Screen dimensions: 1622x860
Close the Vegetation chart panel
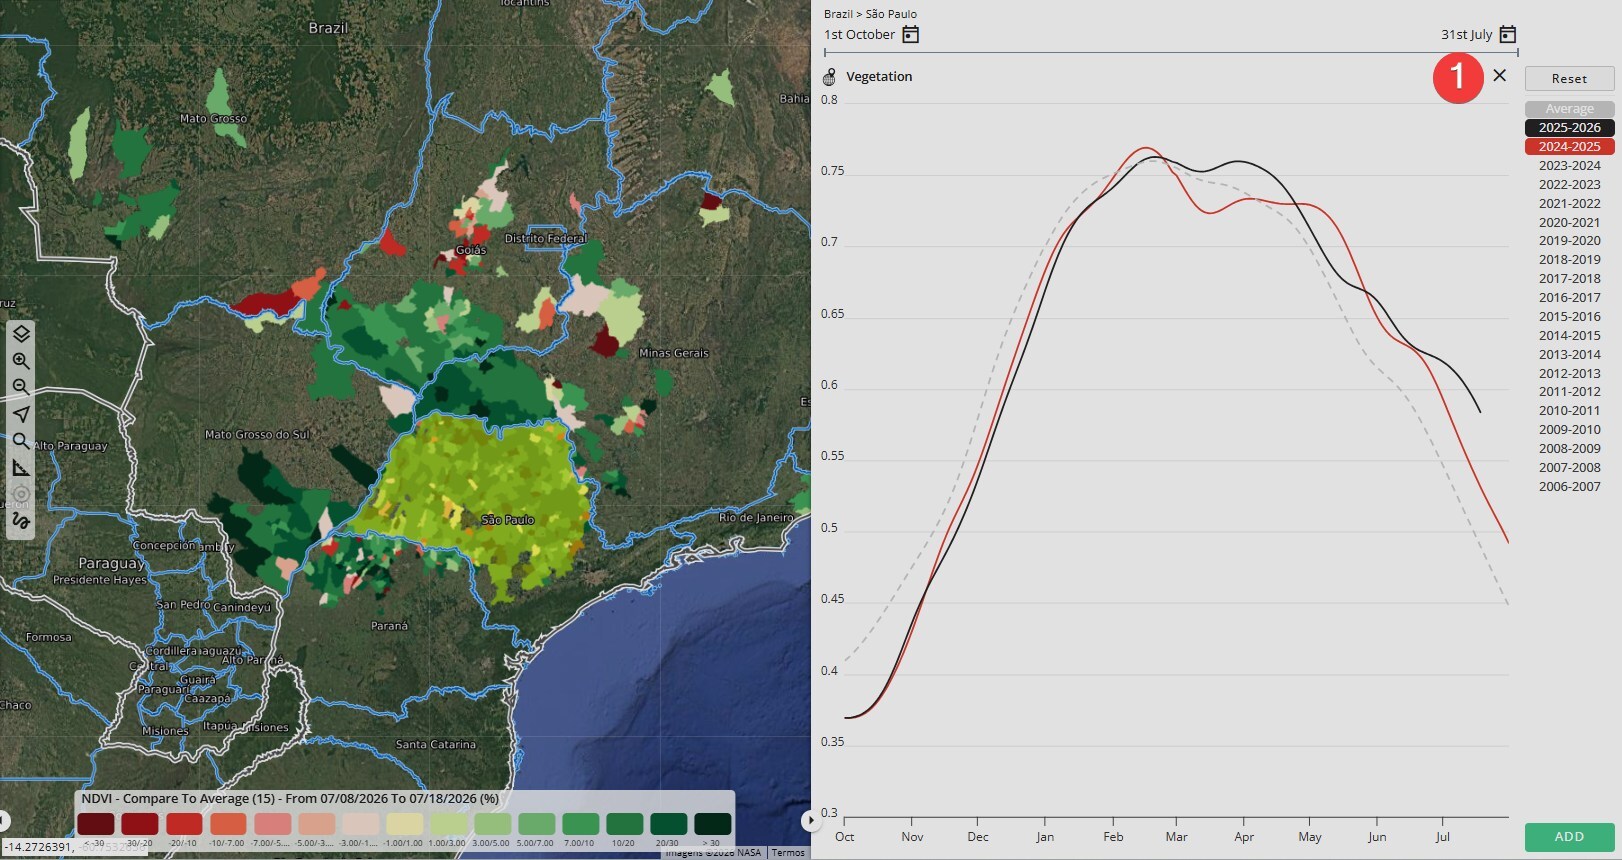pos(1499,75)
